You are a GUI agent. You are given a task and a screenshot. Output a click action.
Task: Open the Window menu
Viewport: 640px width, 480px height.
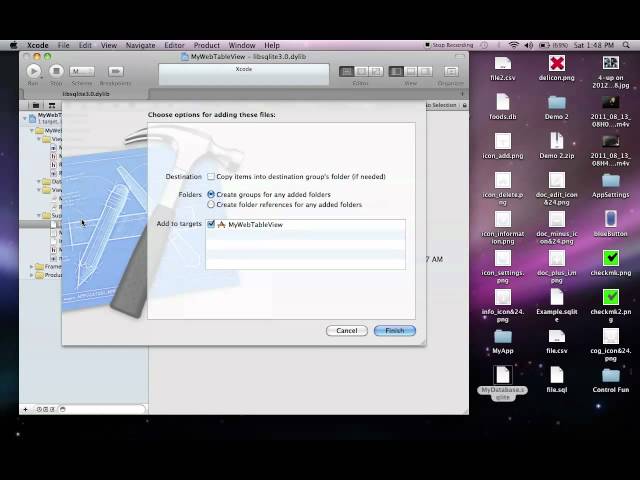tap(242, 45)
